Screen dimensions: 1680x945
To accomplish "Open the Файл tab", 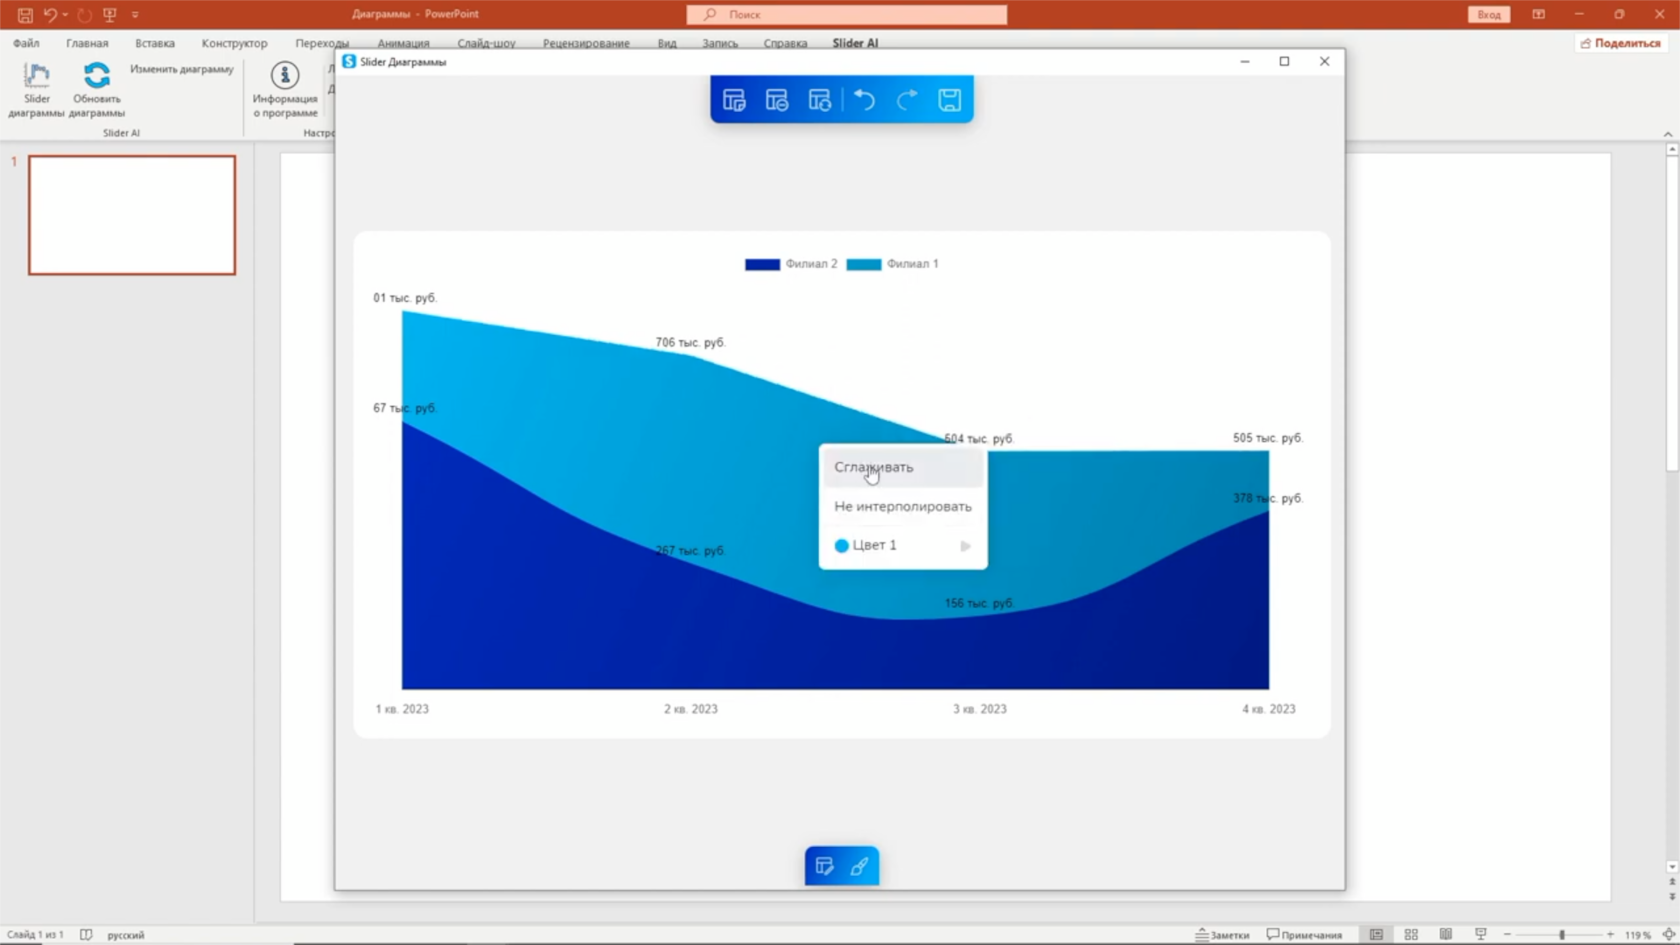I will coord(26,43).
